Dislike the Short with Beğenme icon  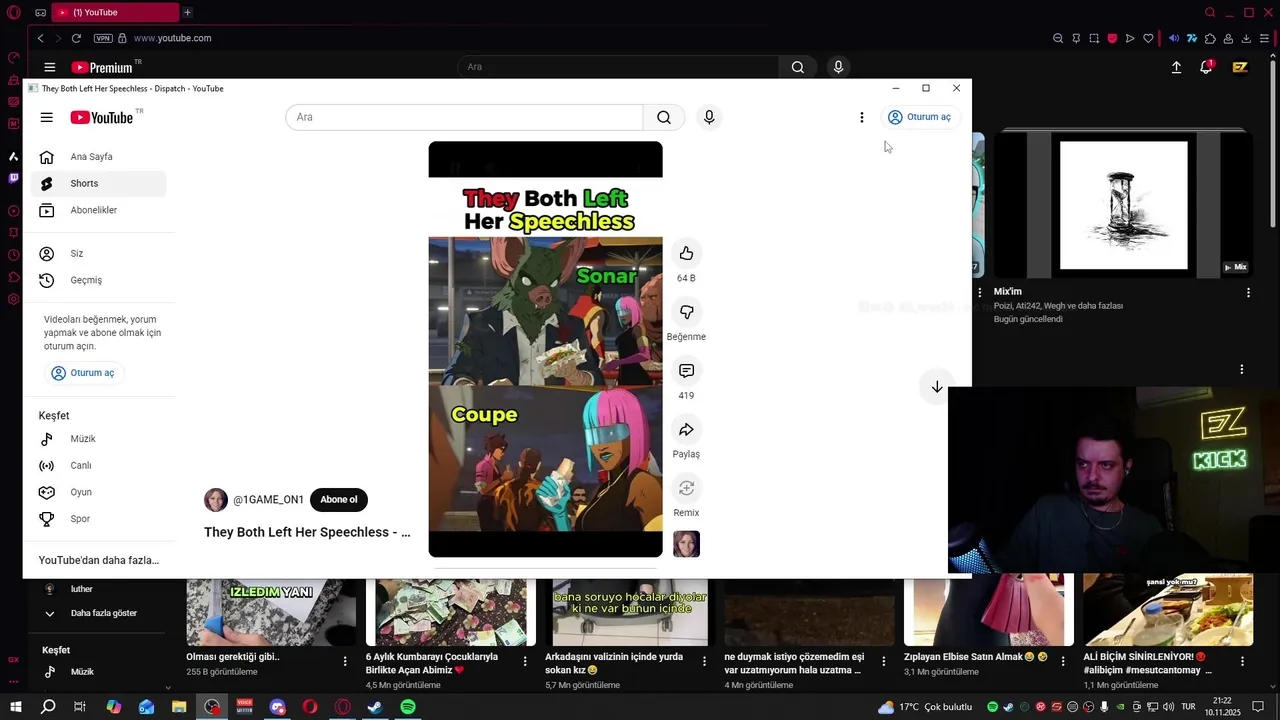[x=686, y=312]
